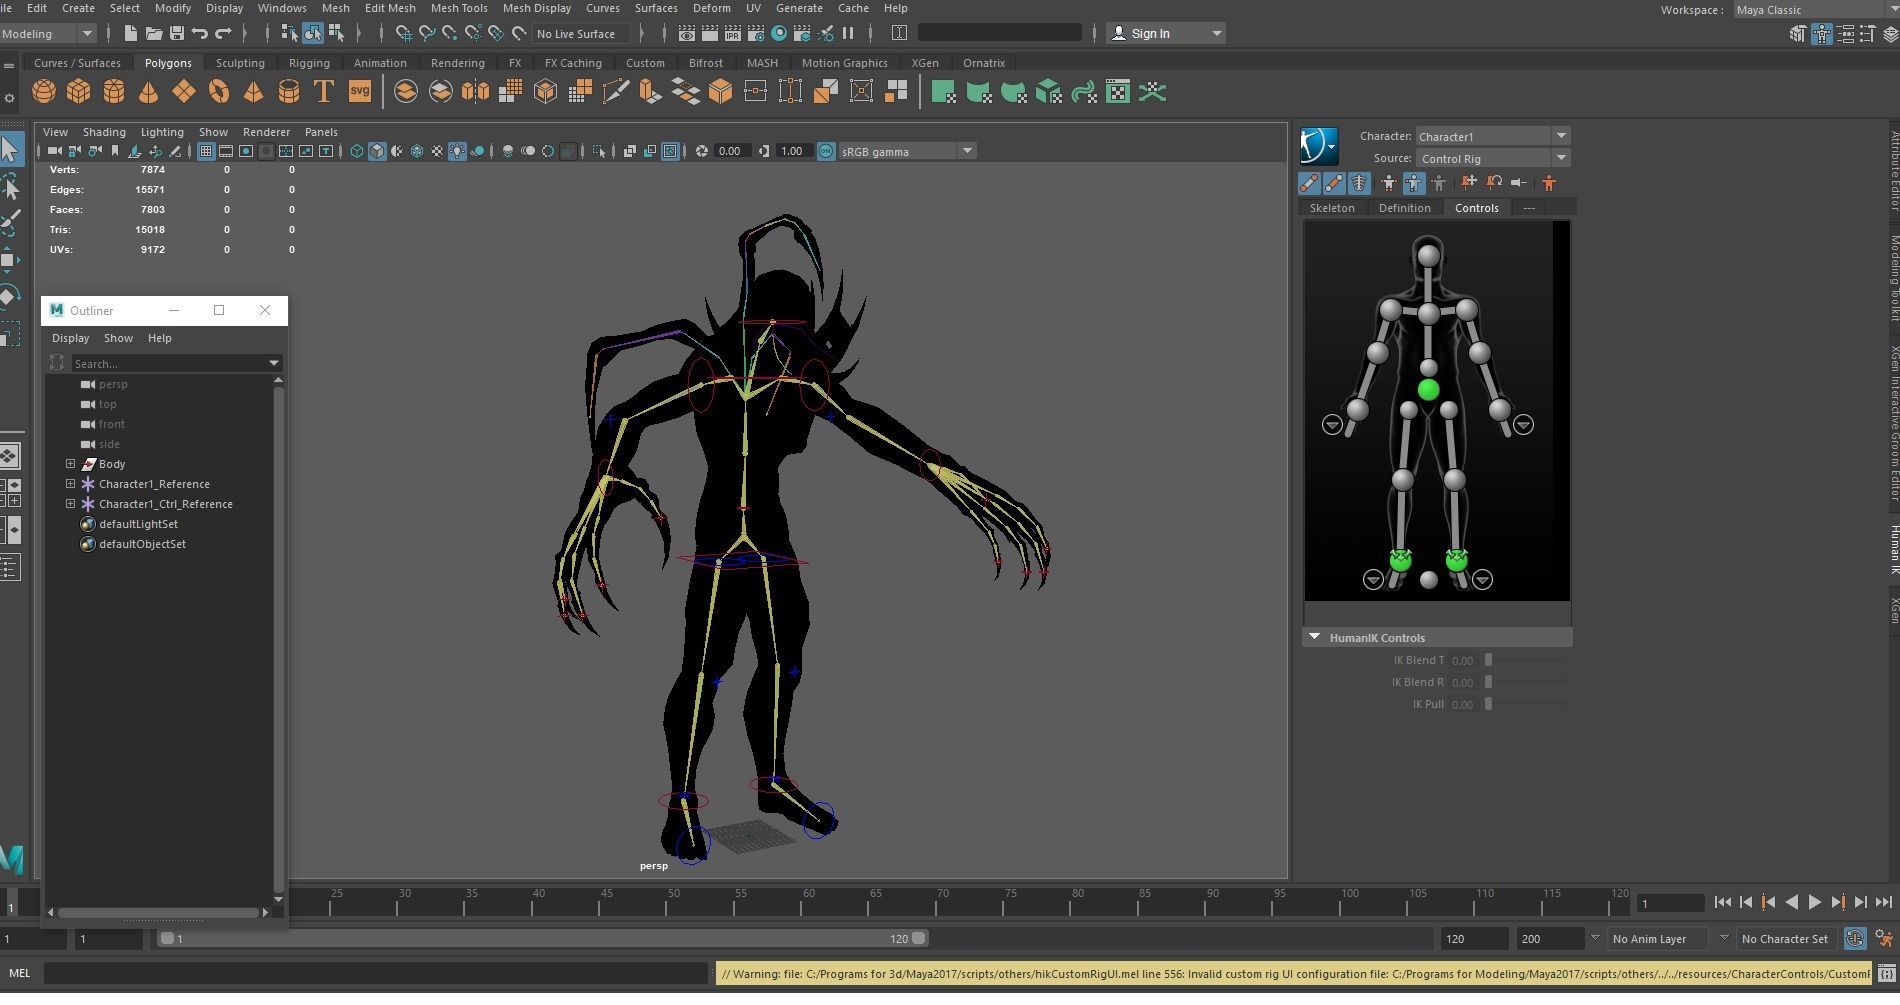Viewport: 1900px width, 1005px height.
Task: Toggle Show/Hide Skeleton in HumanIK
Action: [x=1309, y=182]
